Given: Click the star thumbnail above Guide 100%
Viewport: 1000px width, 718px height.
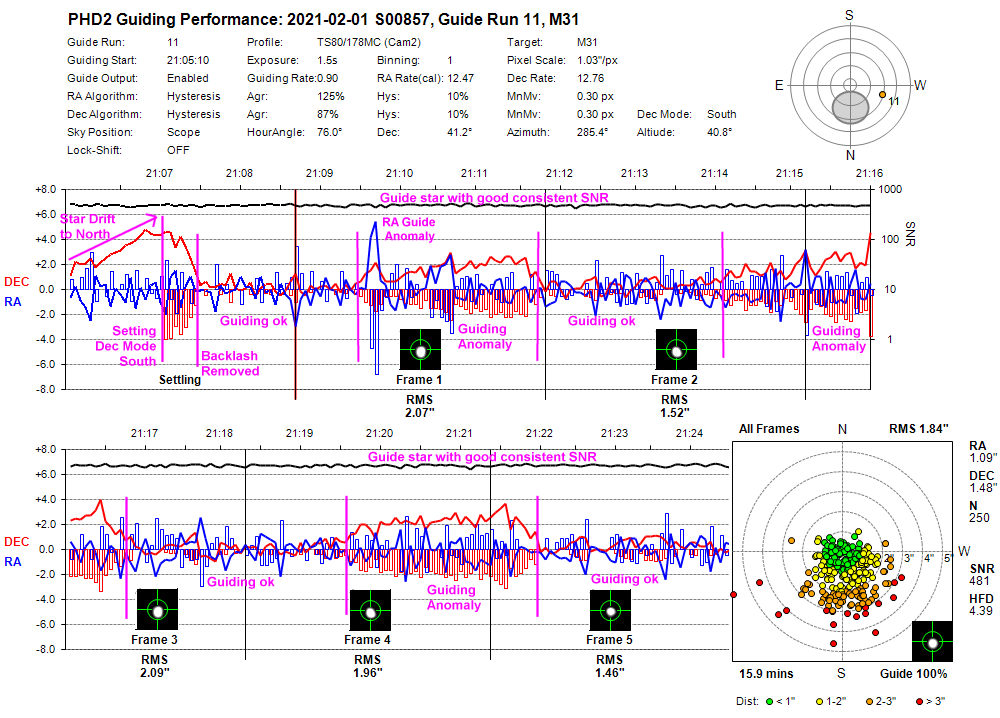Looking at the screenshot, I should tap(932, 641).
